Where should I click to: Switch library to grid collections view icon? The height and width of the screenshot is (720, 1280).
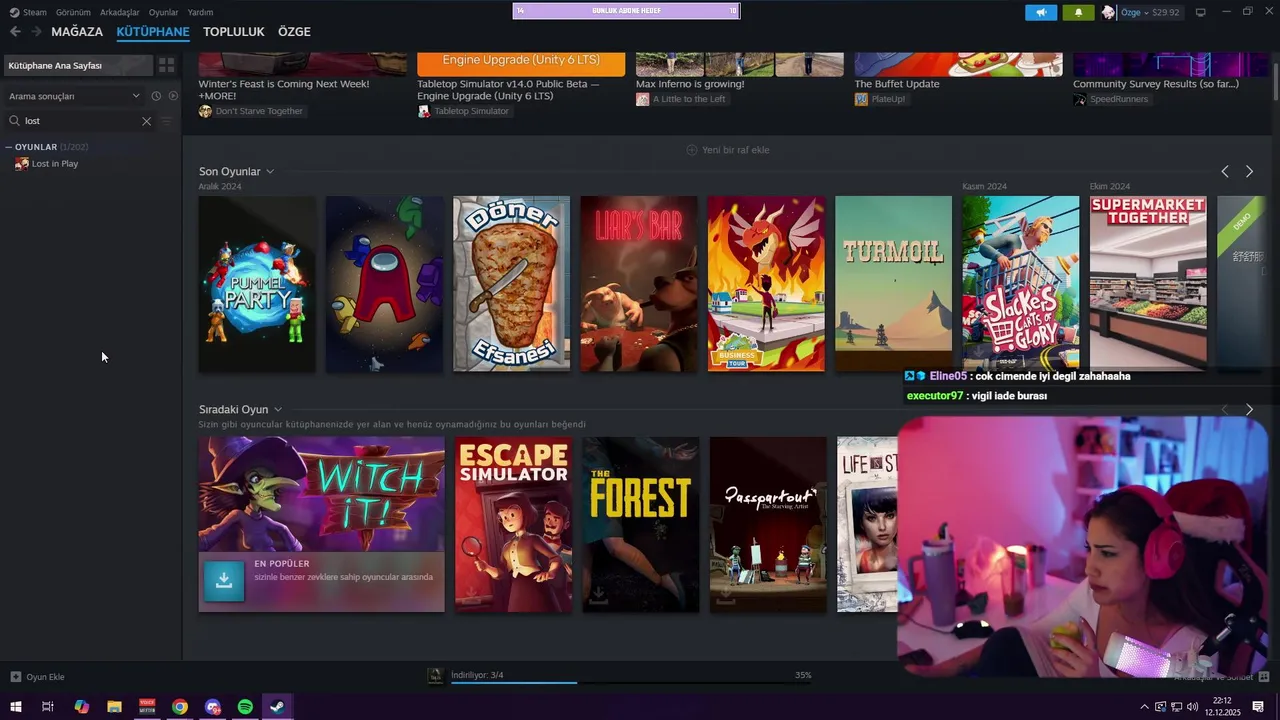tap(166, 65)
